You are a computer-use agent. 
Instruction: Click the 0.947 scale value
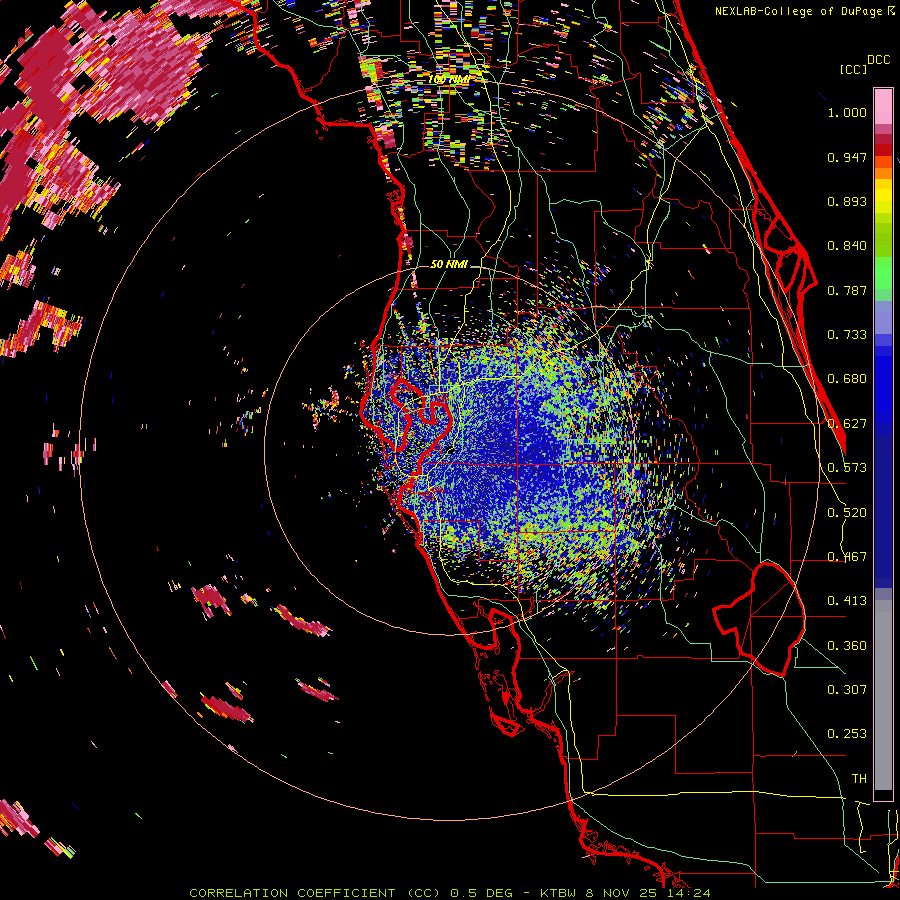[847, 157]
